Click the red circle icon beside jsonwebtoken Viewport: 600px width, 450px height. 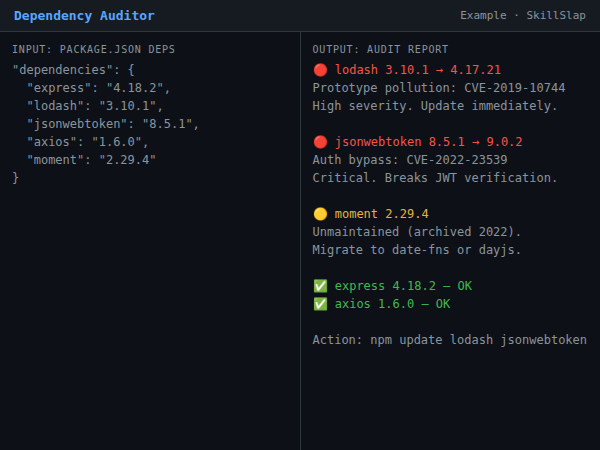click(x=320, y=142)
